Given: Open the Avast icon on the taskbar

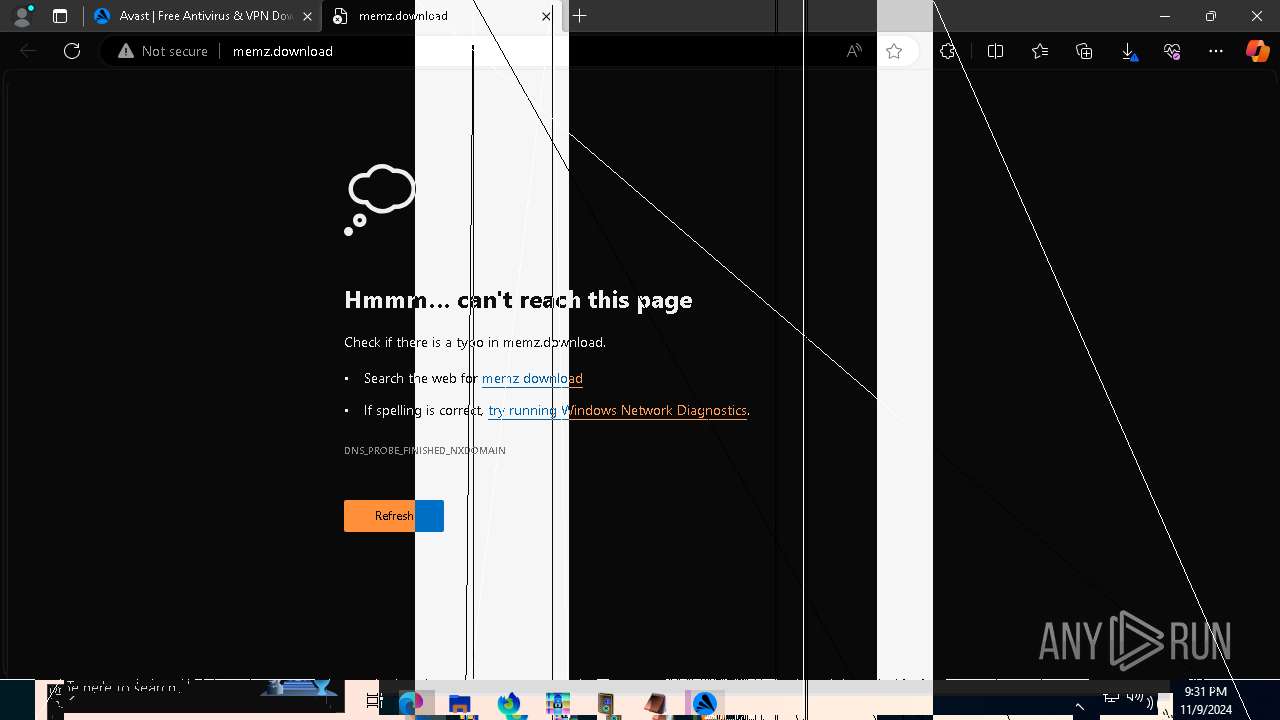Looking at the screenshot, I should coord(705,704).
